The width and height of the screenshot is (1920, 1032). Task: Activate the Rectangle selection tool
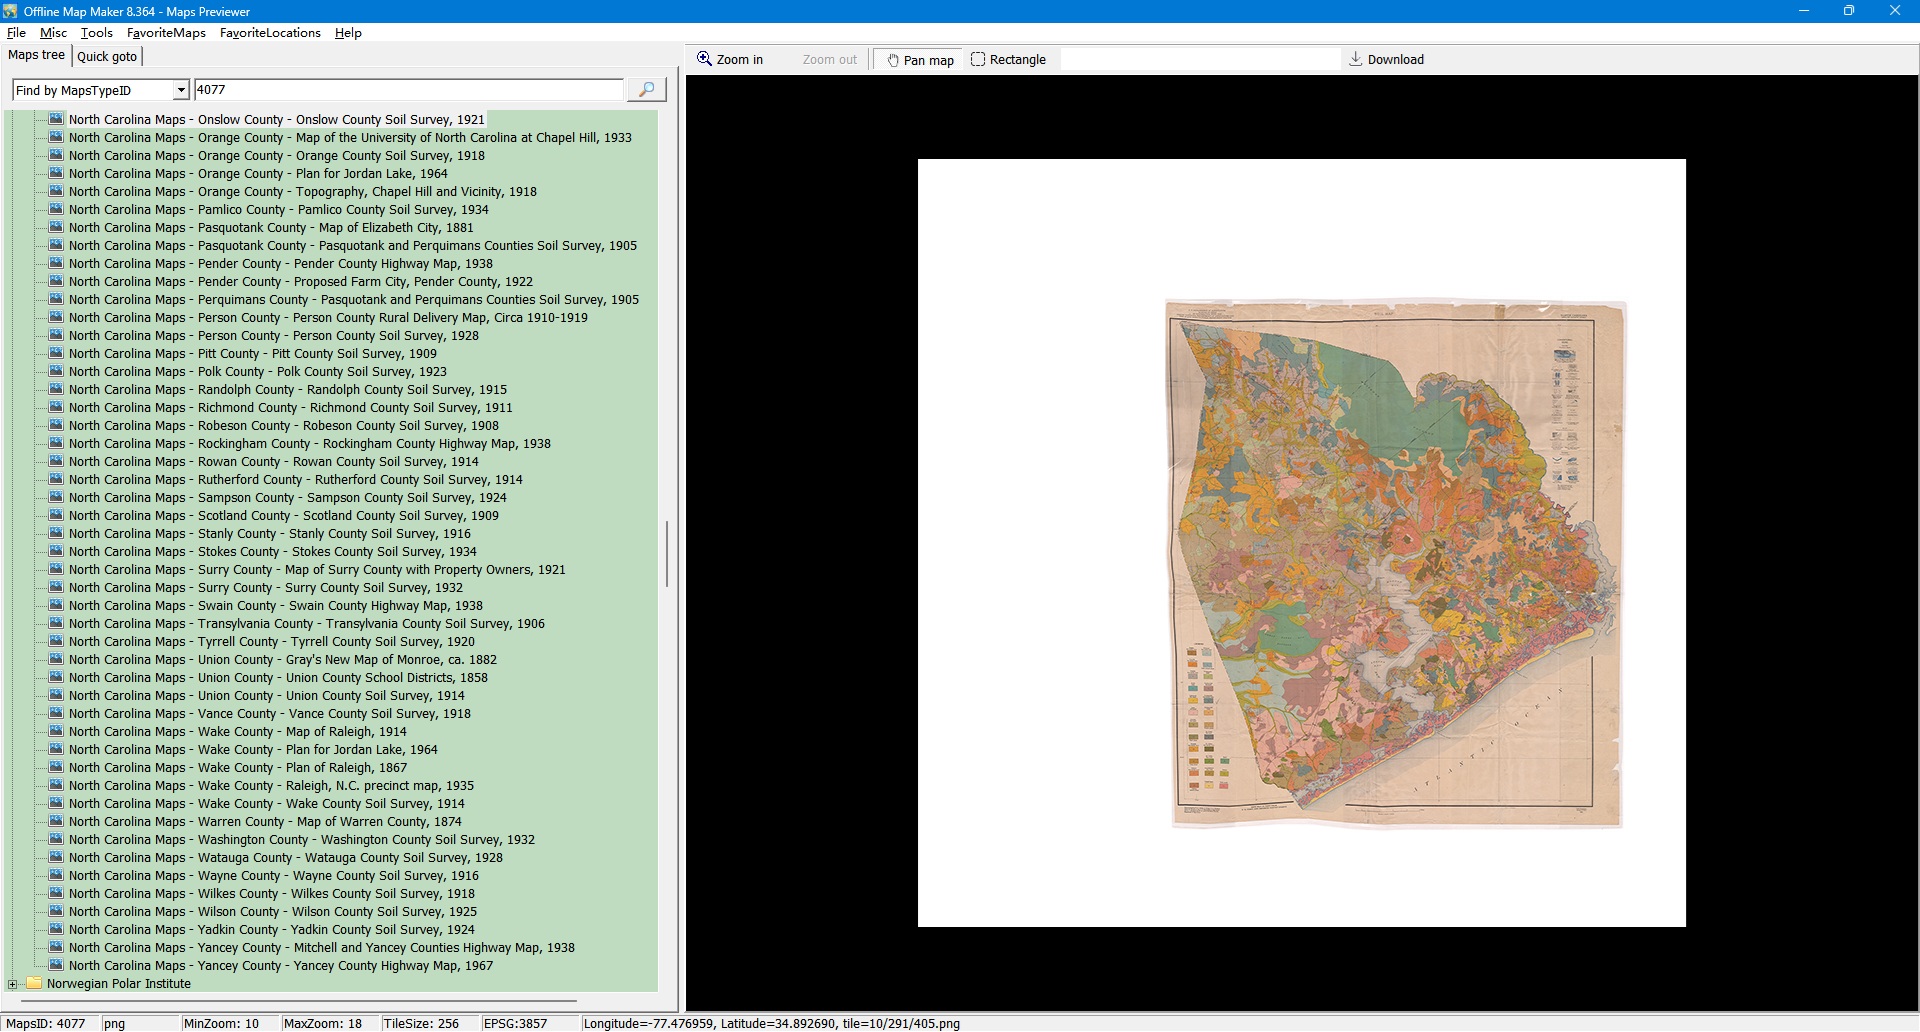[x=1008, y=60]
